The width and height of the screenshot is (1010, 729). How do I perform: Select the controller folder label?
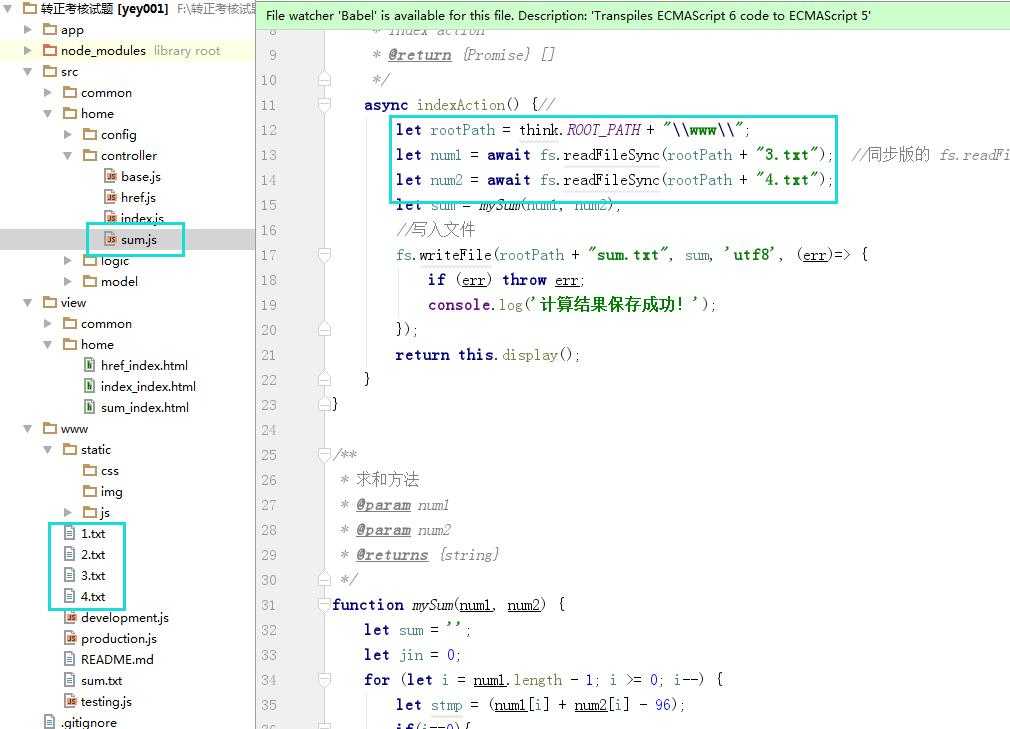129,155
